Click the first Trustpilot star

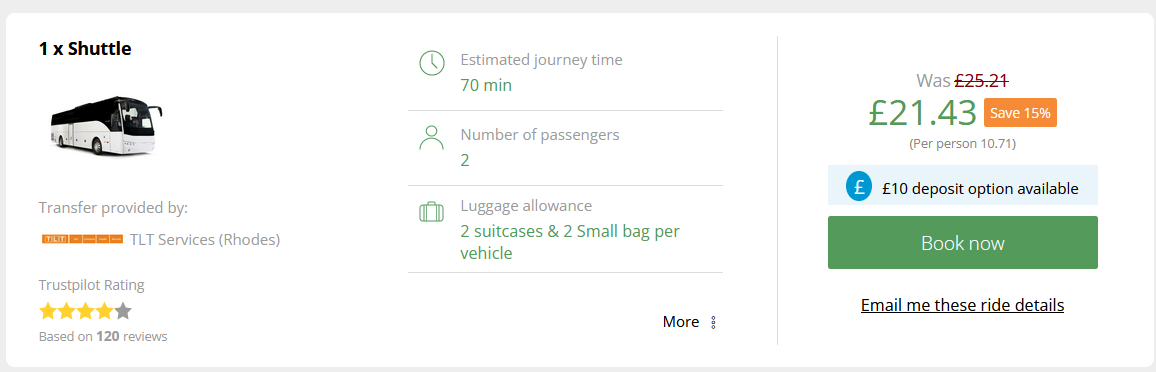click(x=48, y=311)
